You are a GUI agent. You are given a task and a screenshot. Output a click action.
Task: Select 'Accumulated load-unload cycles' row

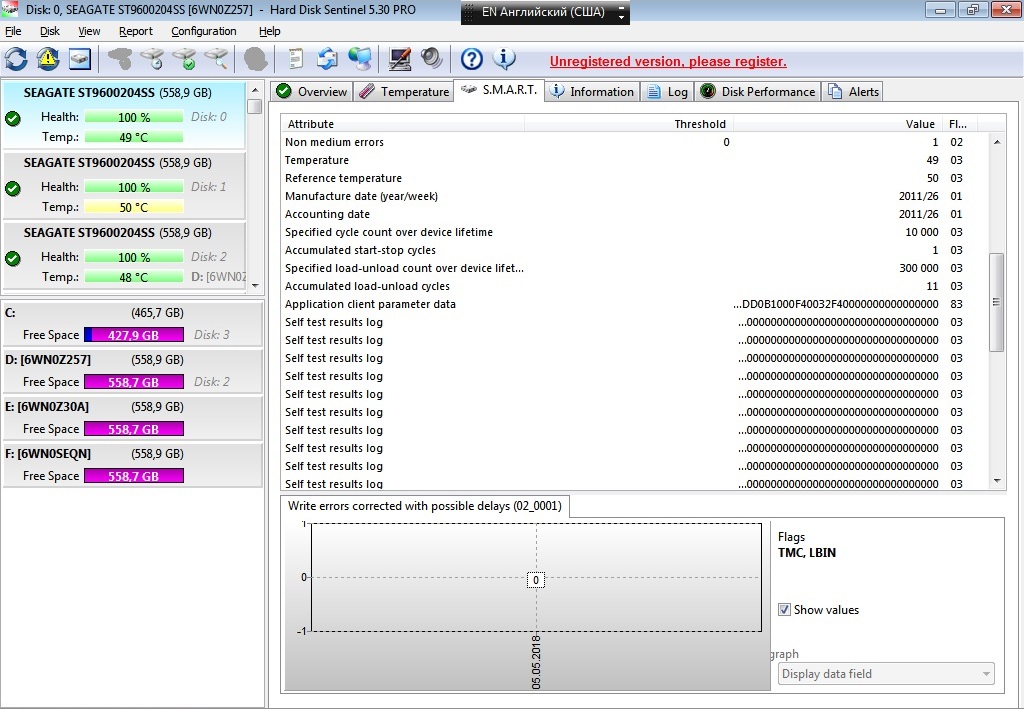635,286
